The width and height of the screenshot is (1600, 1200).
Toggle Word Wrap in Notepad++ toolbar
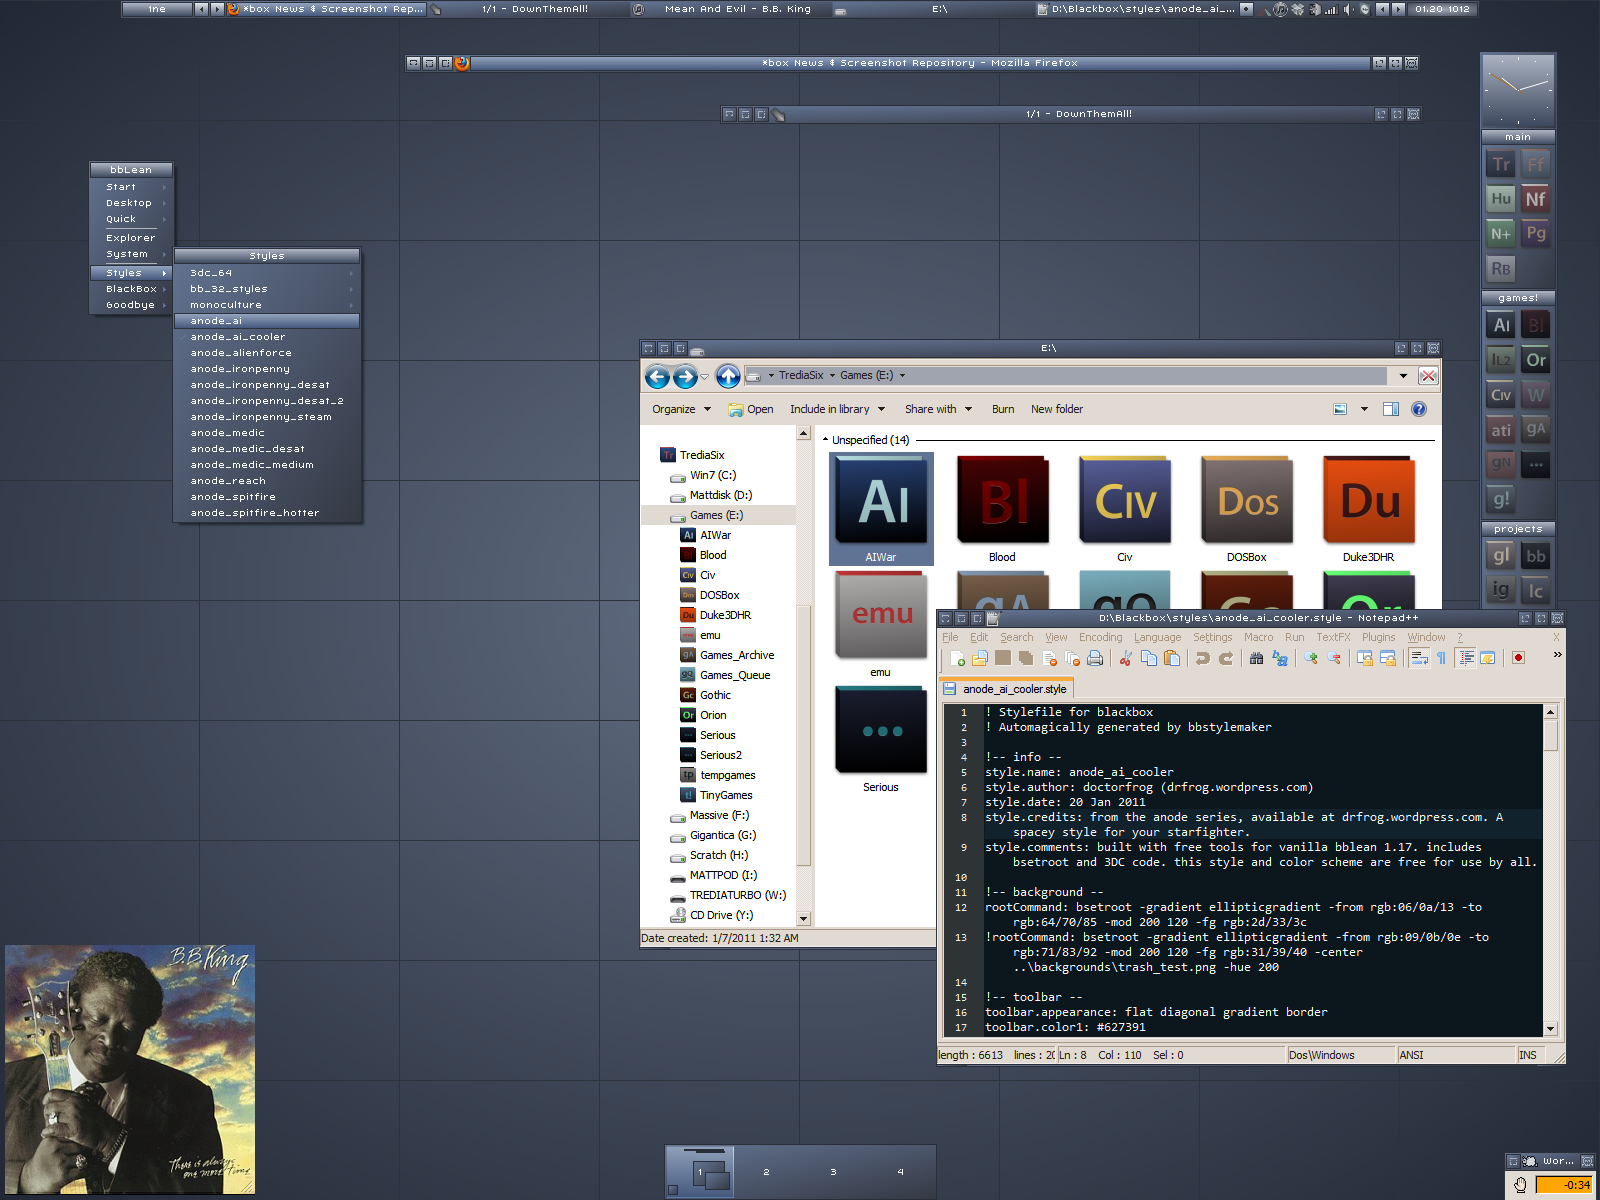[1418, 658]
